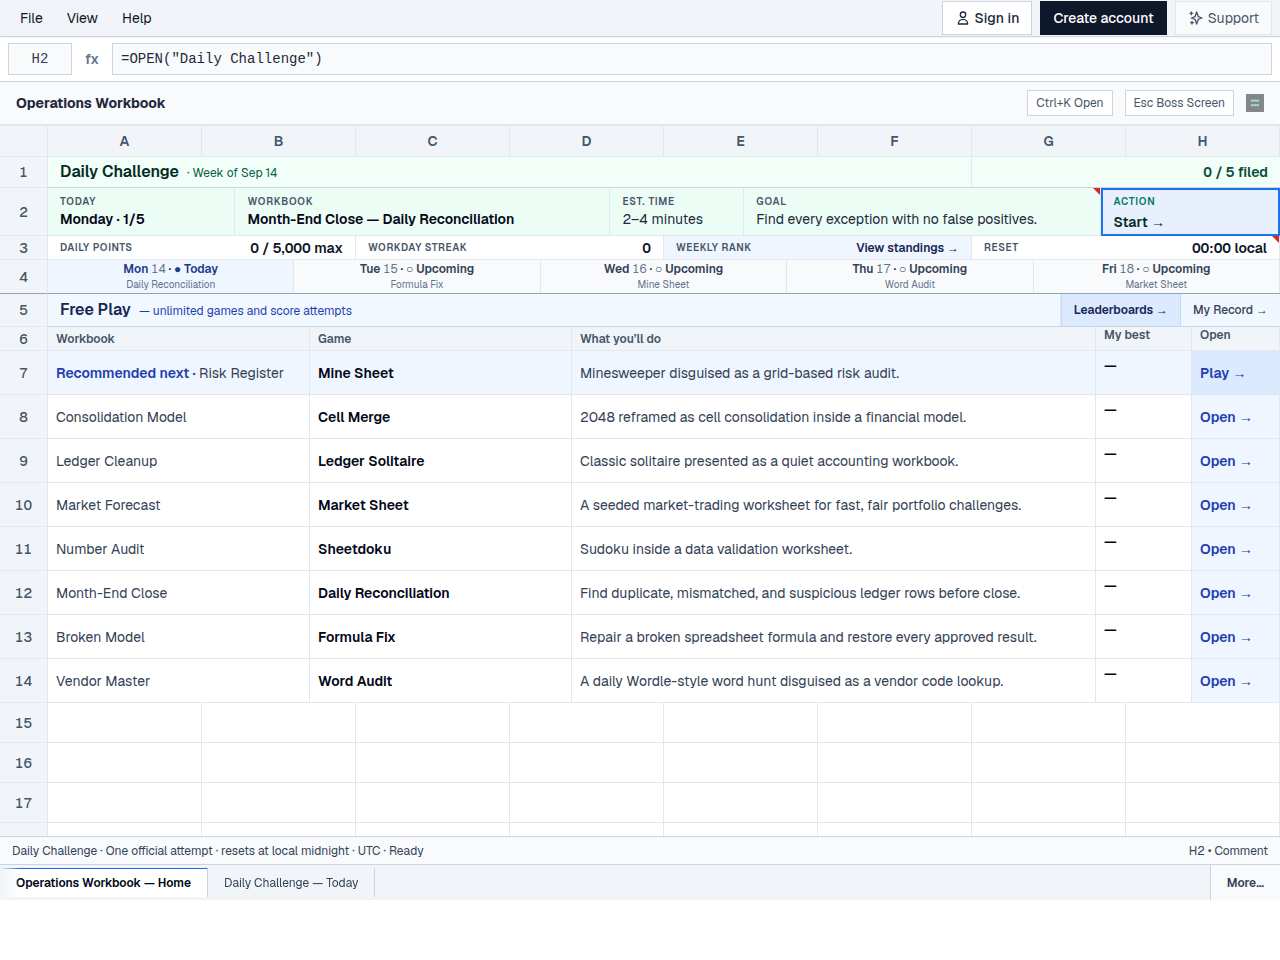Open the Leaderboards link
1280x960 pixels.
[x=1120, y=310]
